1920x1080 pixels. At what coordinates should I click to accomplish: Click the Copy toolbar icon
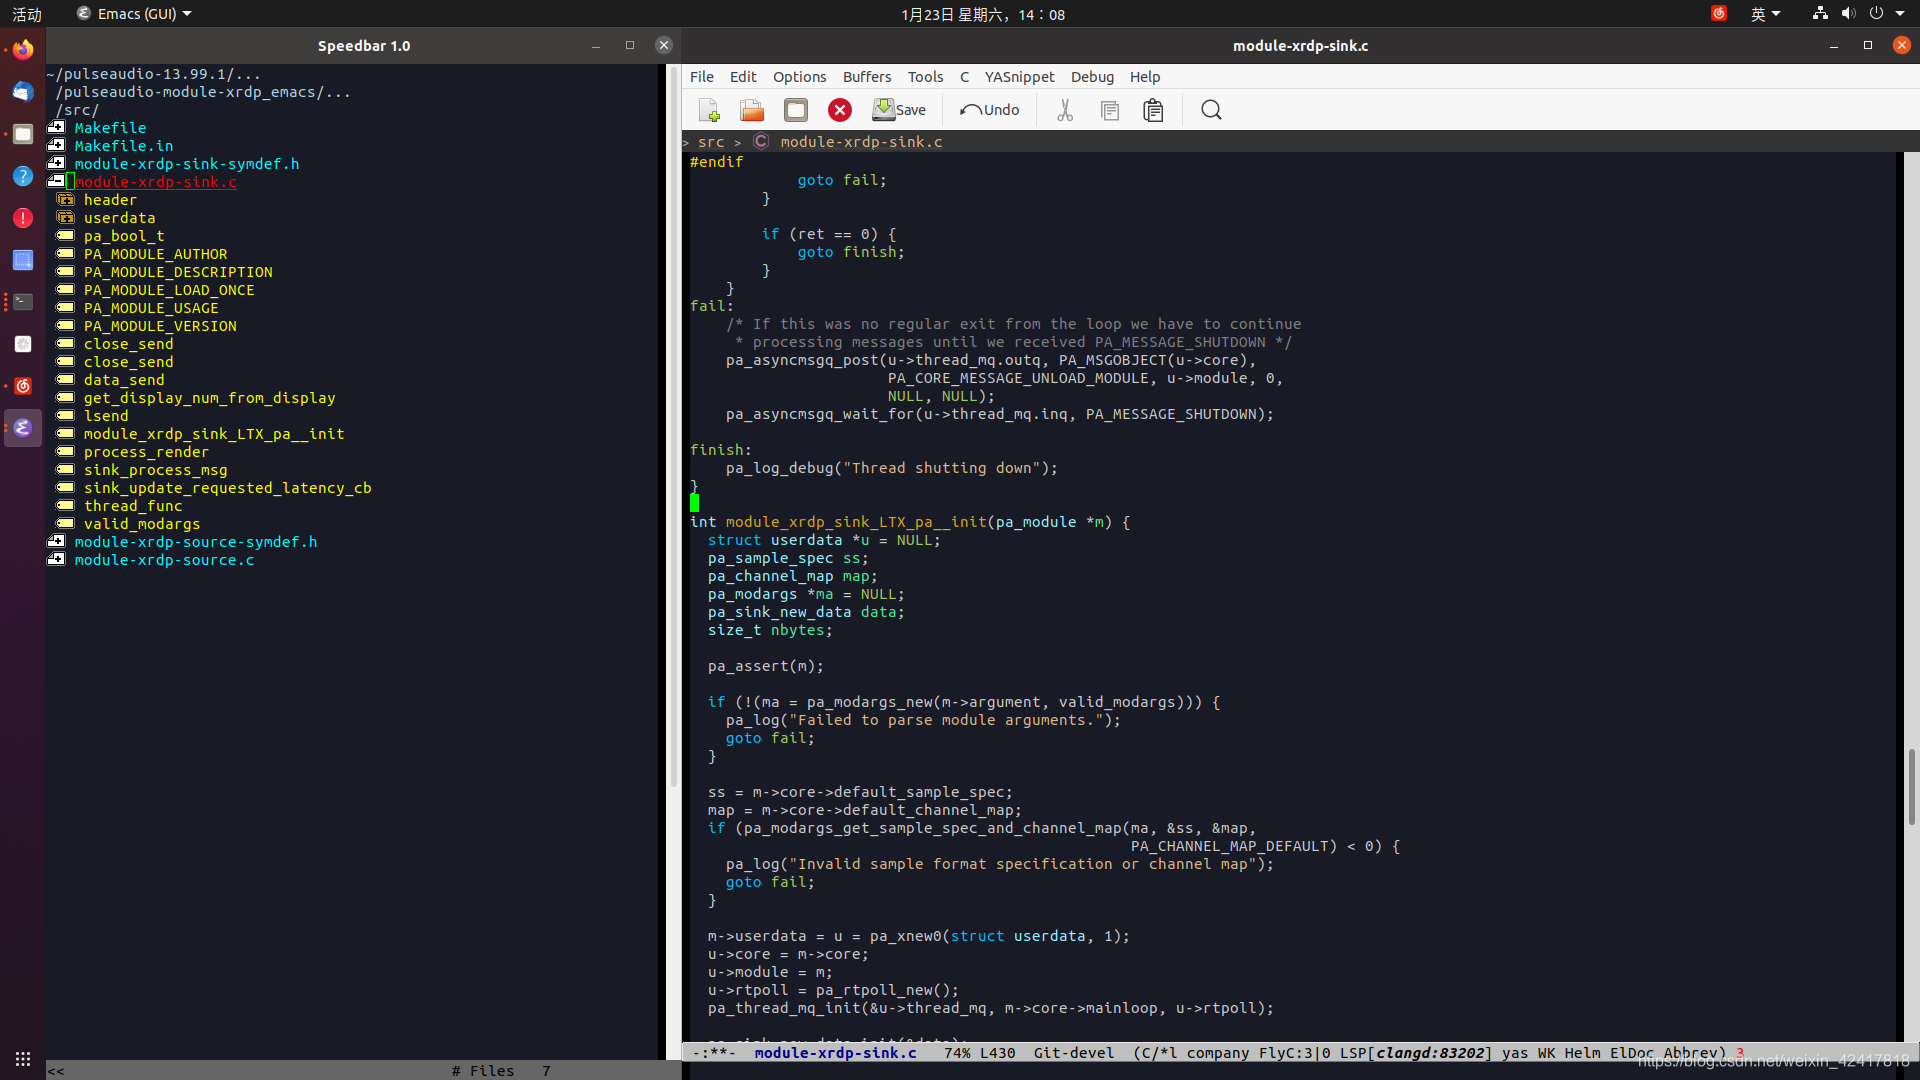click(1109, 110)
